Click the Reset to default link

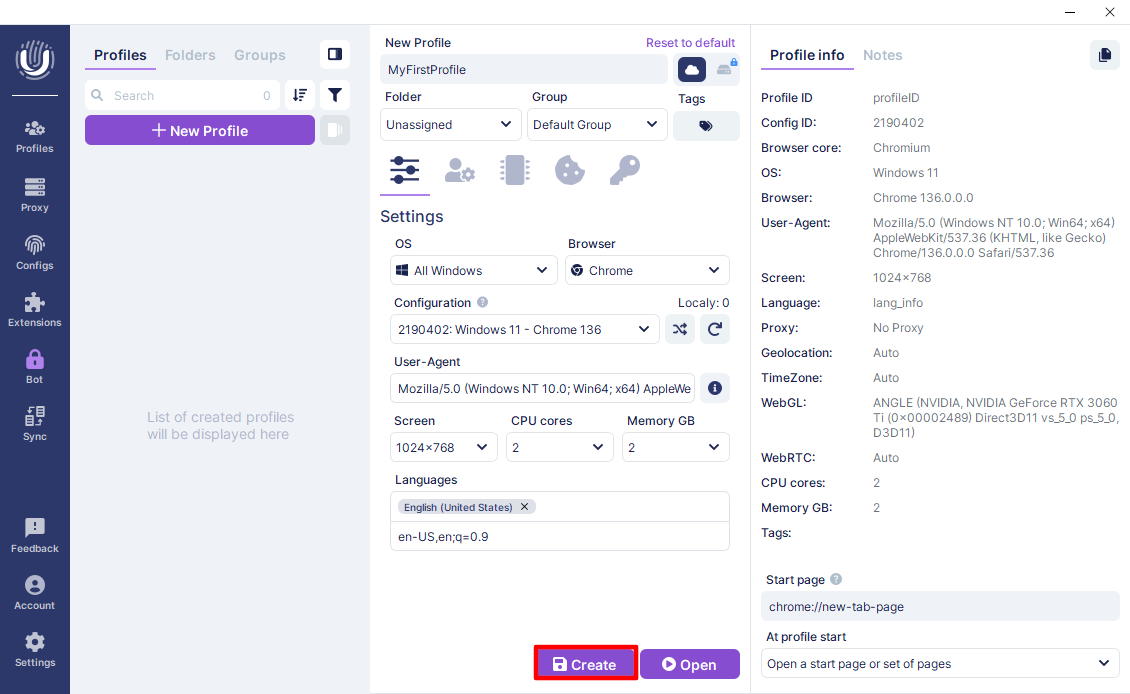pyautogui.click(x=690, y=43)
